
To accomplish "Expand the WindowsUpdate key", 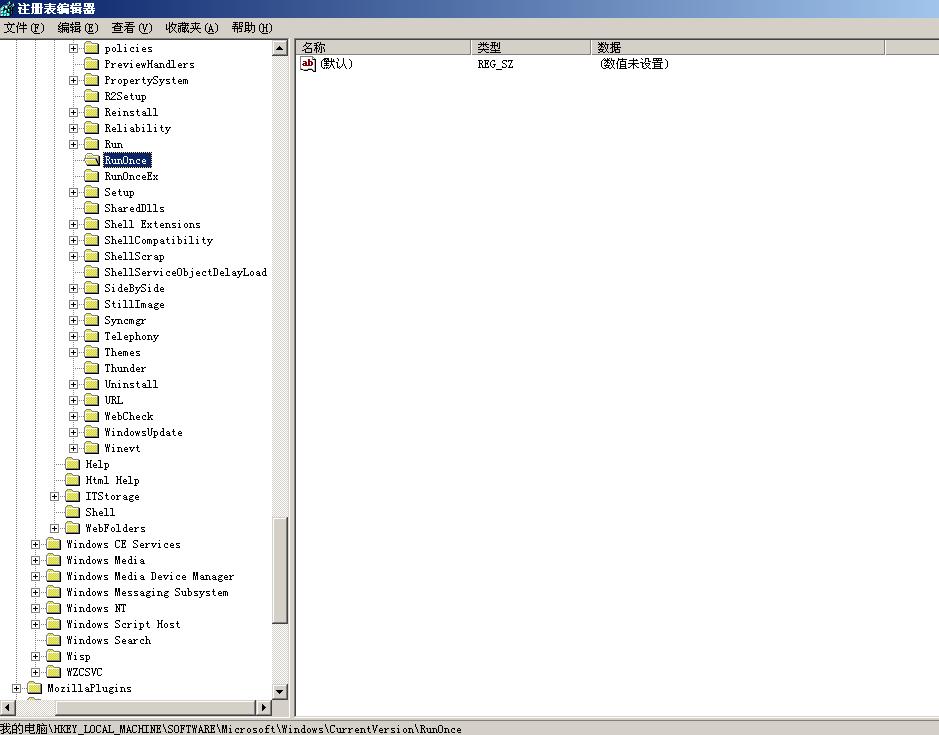I will (x=73, y=432).
